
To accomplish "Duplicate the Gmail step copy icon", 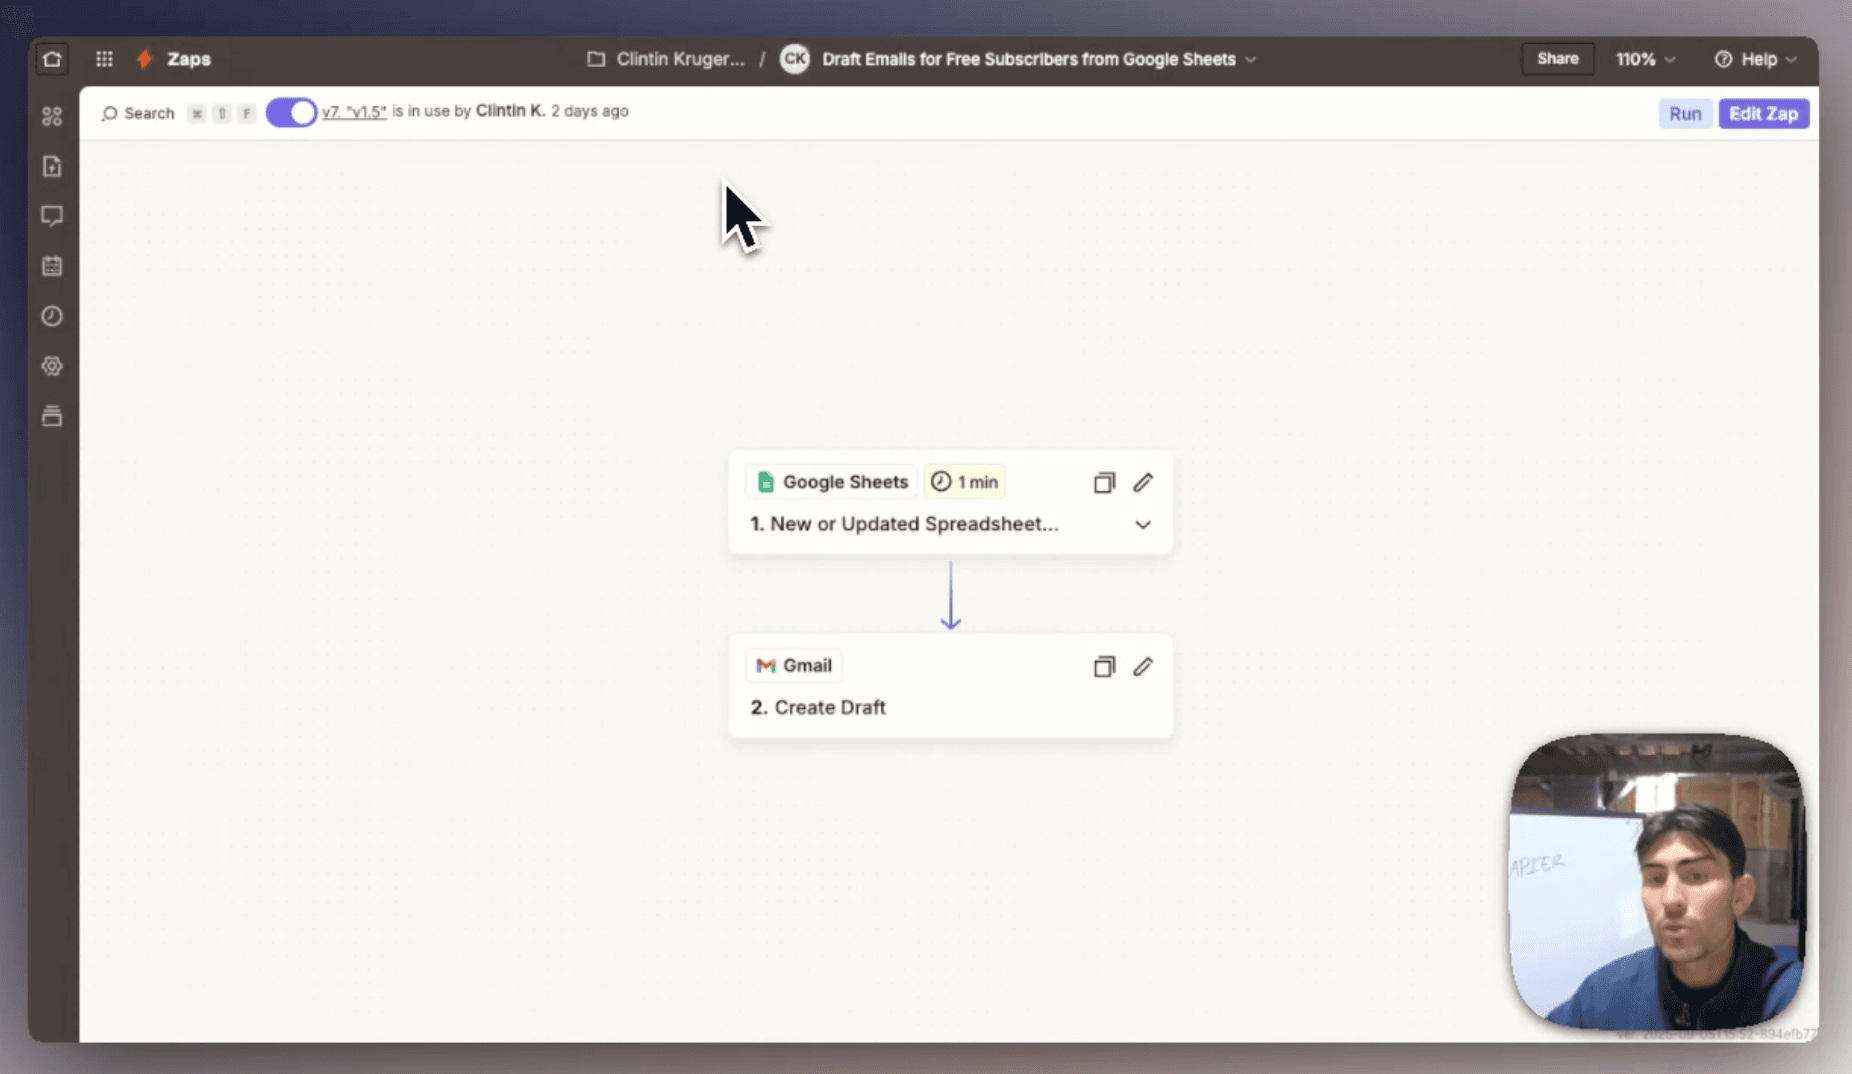I will click(1104, 667).
